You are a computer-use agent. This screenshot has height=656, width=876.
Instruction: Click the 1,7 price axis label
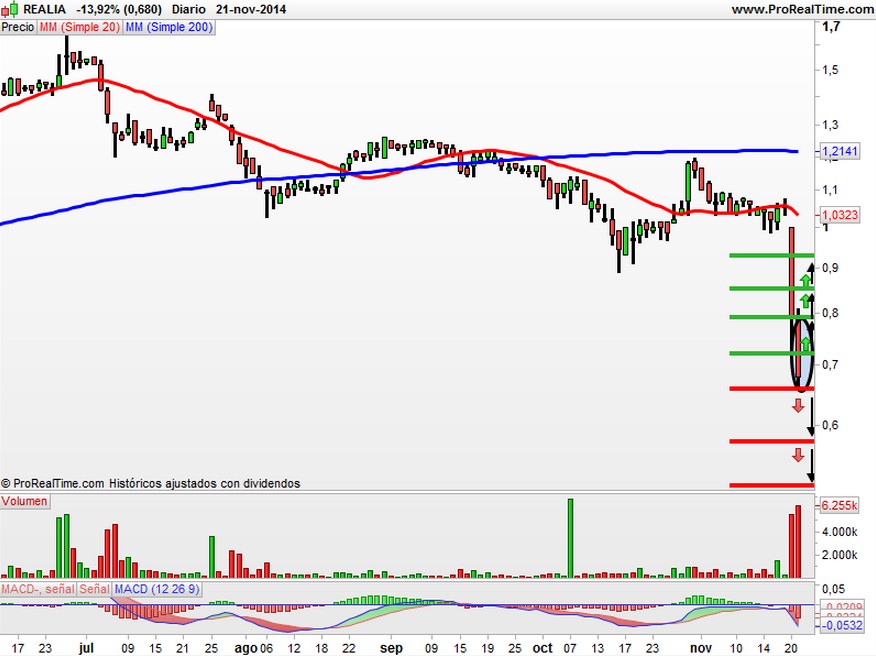point(831,26)
